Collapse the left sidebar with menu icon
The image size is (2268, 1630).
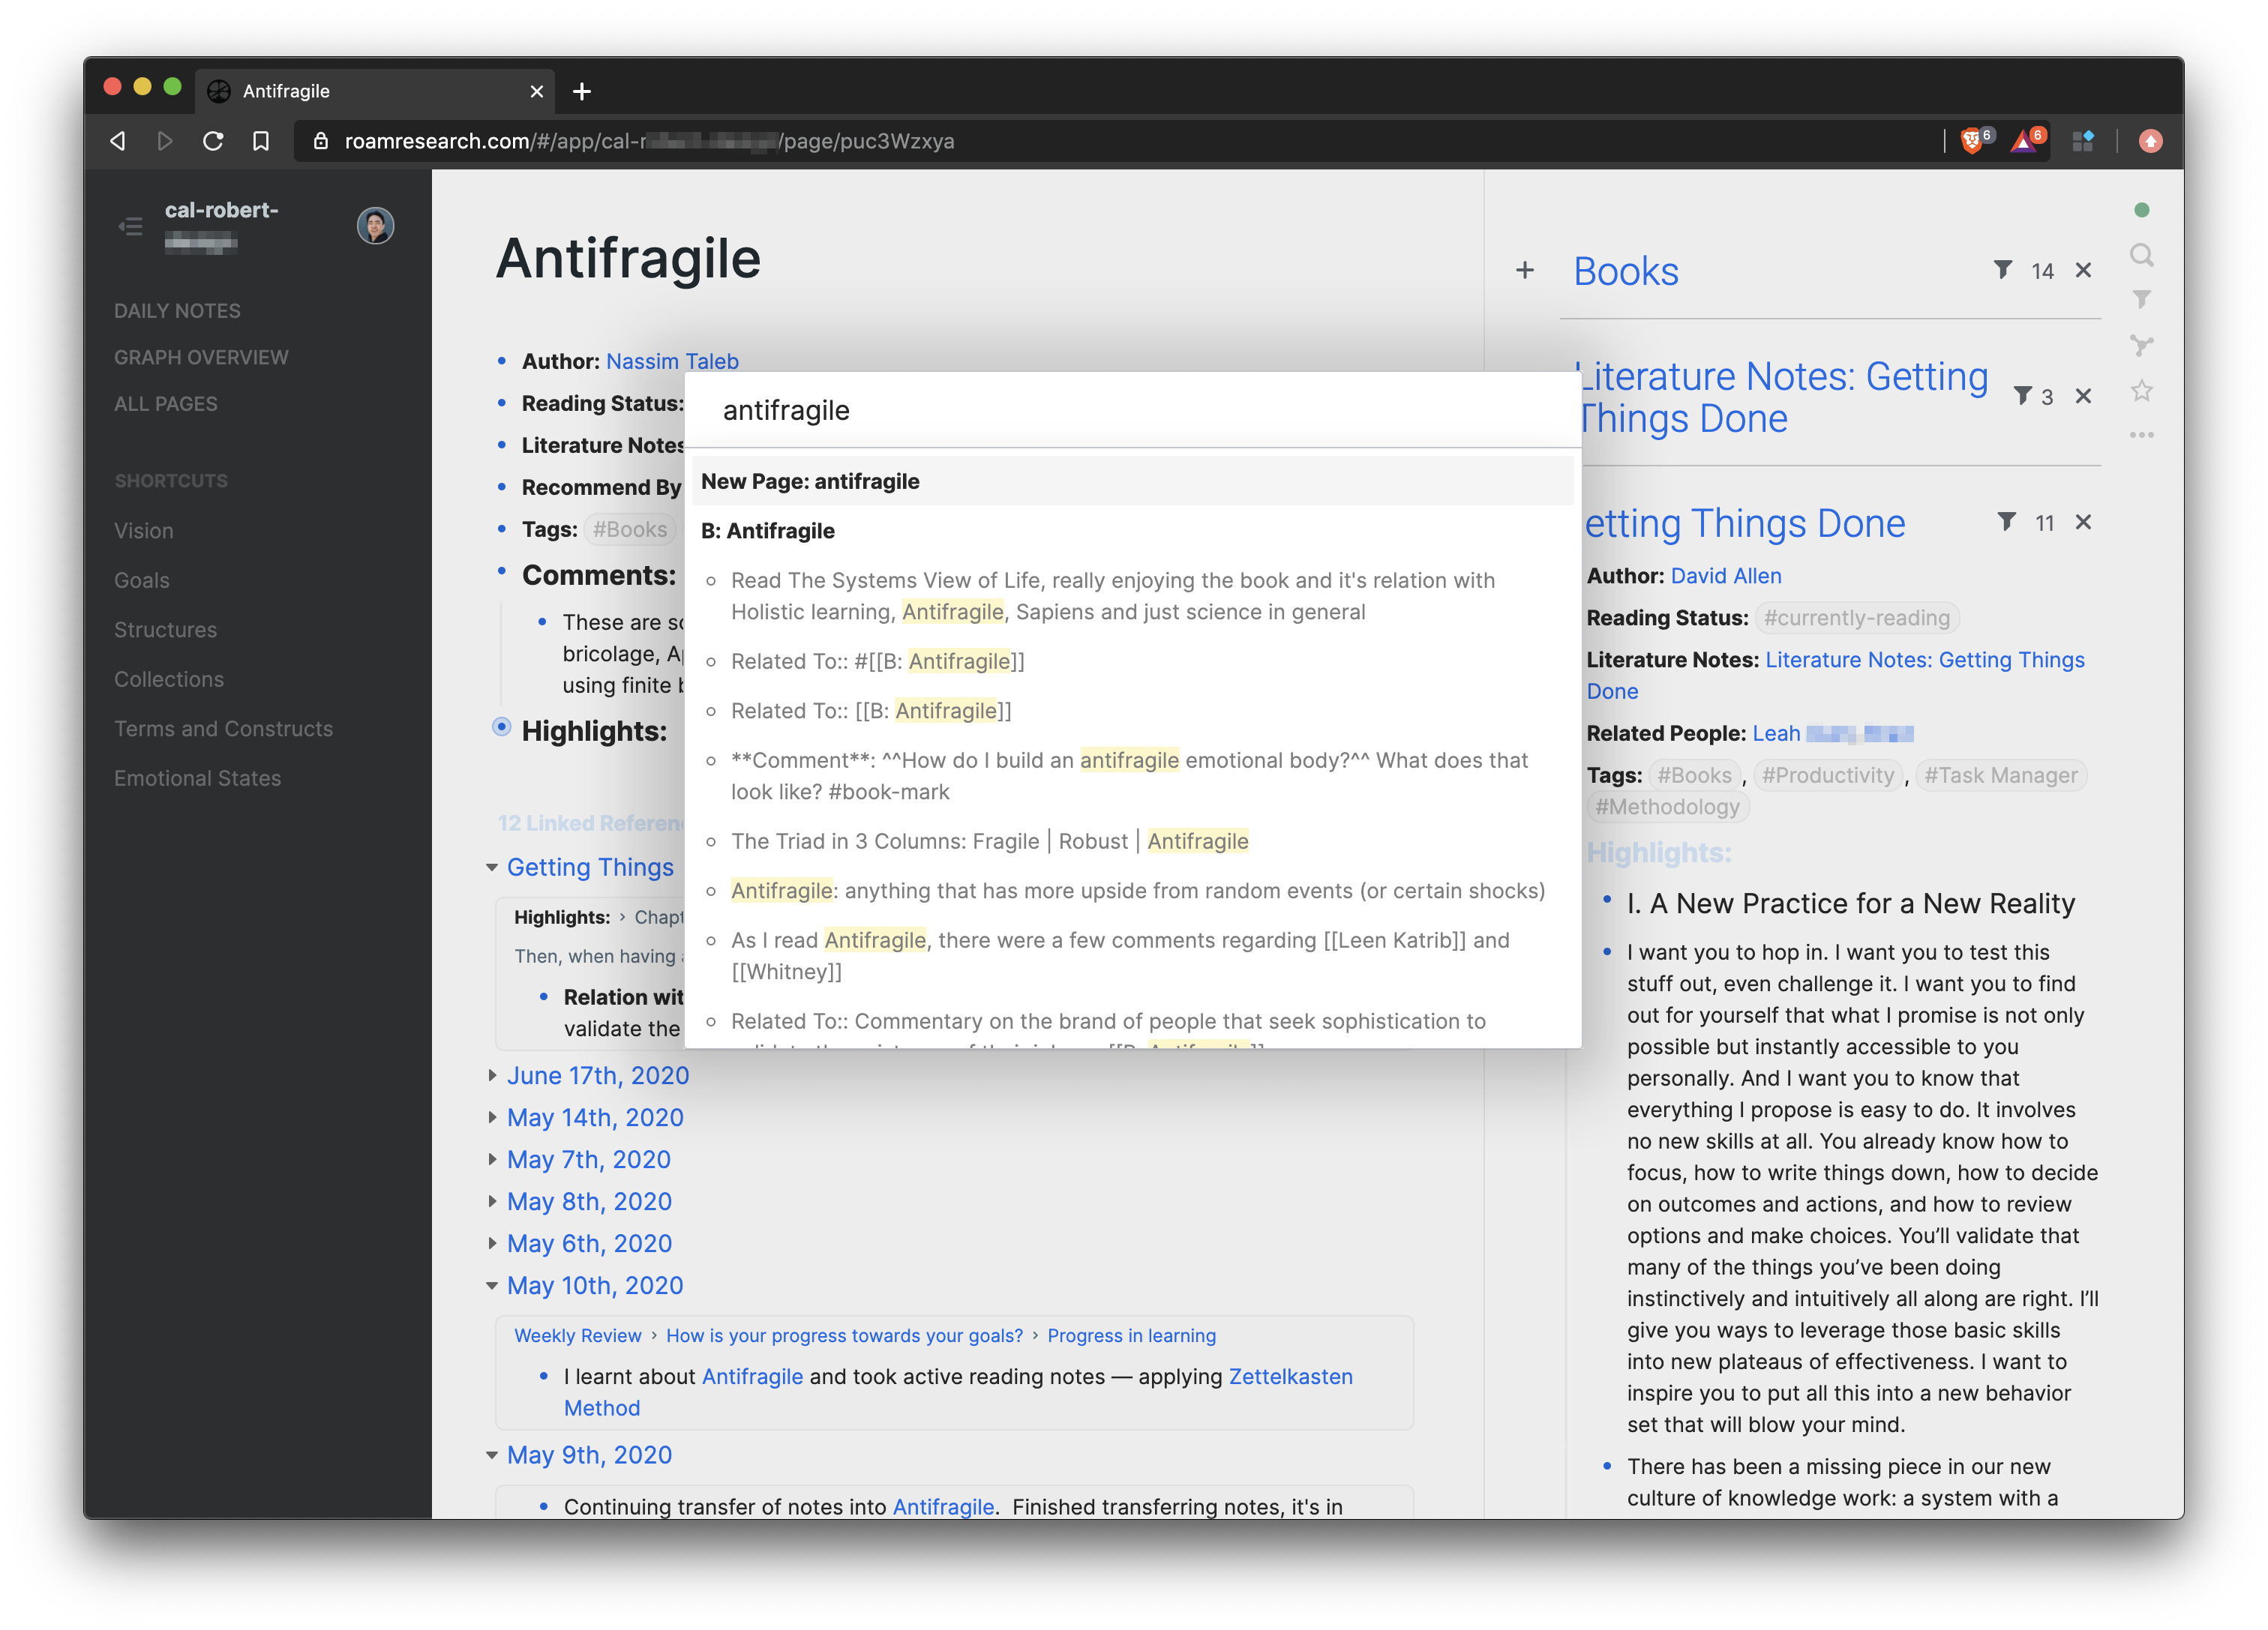(130, 226)
